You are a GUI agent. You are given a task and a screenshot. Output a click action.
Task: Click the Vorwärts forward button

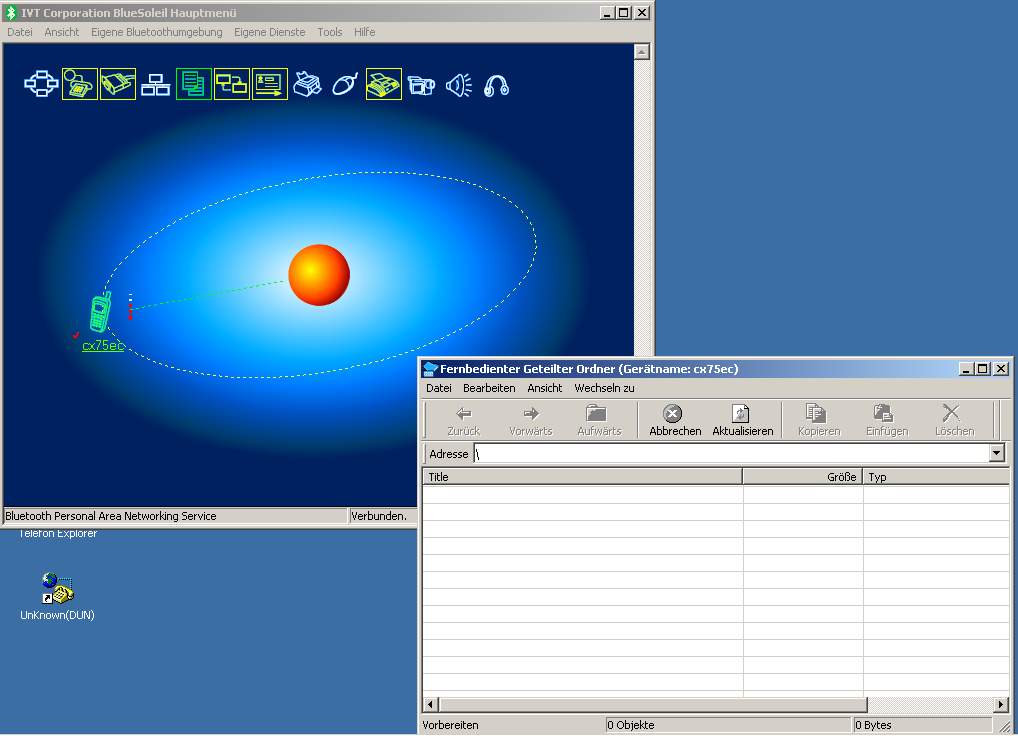coord(530,420)
